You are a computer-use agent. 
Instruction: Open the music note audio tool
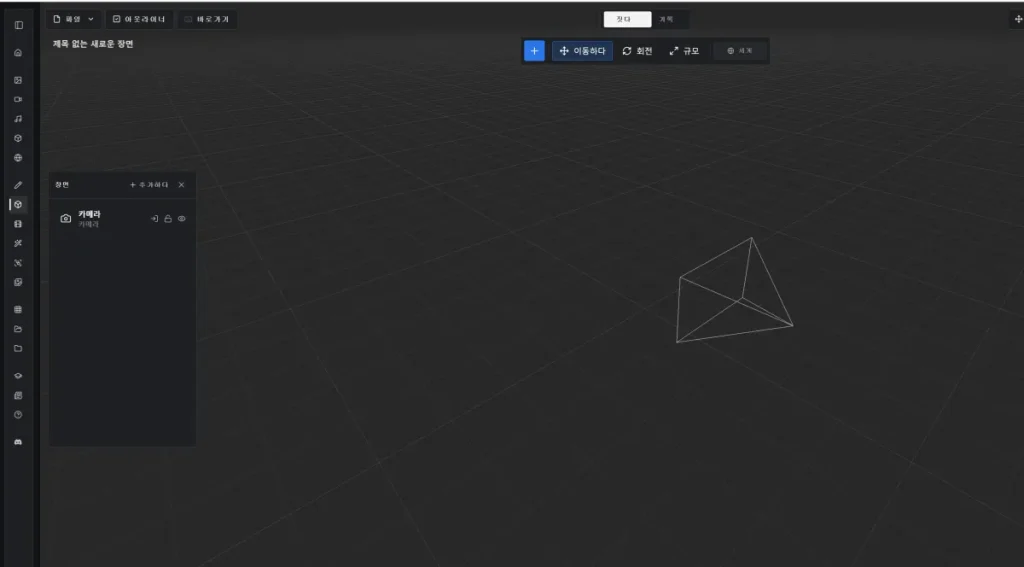[x=18, y=119]
